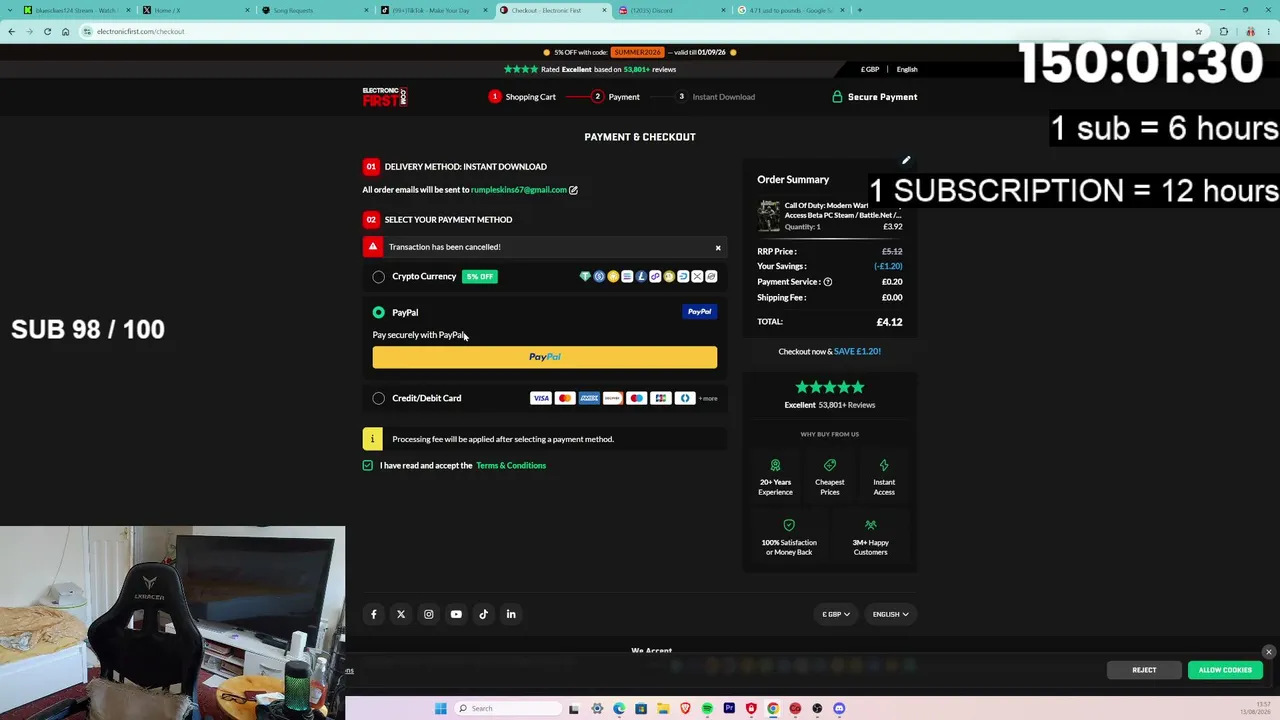
Task: Open OBS Studio from the taskbar
Action: click(x=817, y=709)
